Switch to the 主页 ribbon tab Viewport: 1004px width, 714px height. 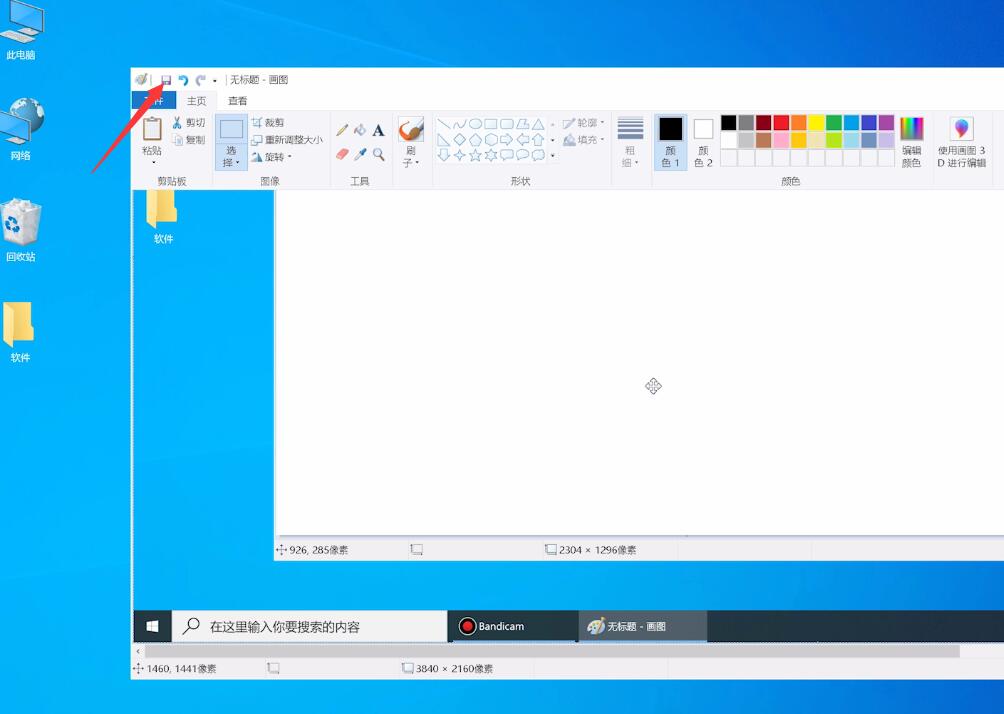pos(197,101)
